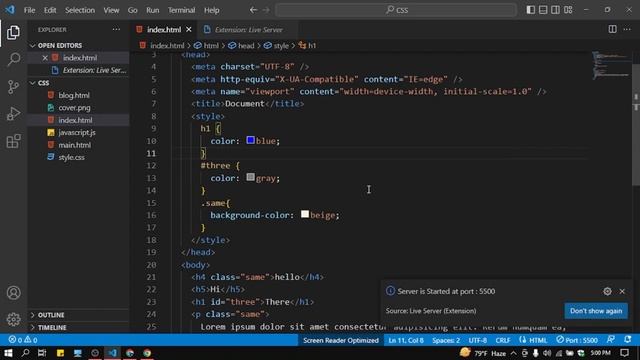Click Ln 11, Col 8 in status bar
Image resolution: width=640 pixels, height=360 pixels.
406,340
